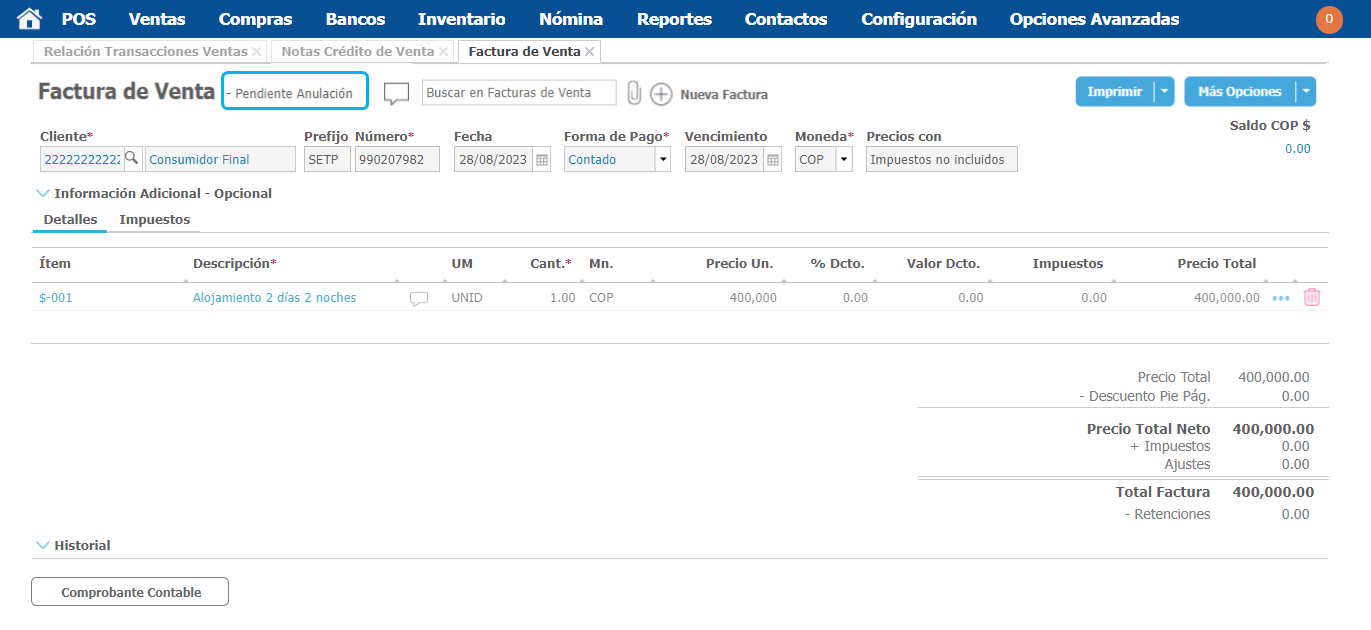This screenshot has height=630, width=1371.
Task: Open the Fecha calendar picker icon
Action: tap(542, 160)
